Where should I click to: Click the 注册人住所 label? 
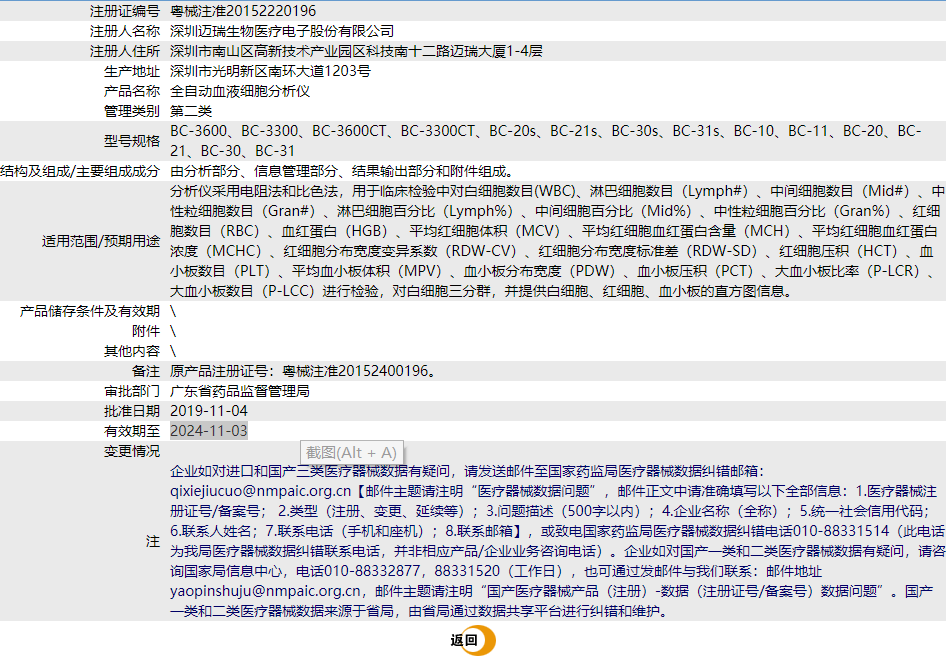(125, 51)
